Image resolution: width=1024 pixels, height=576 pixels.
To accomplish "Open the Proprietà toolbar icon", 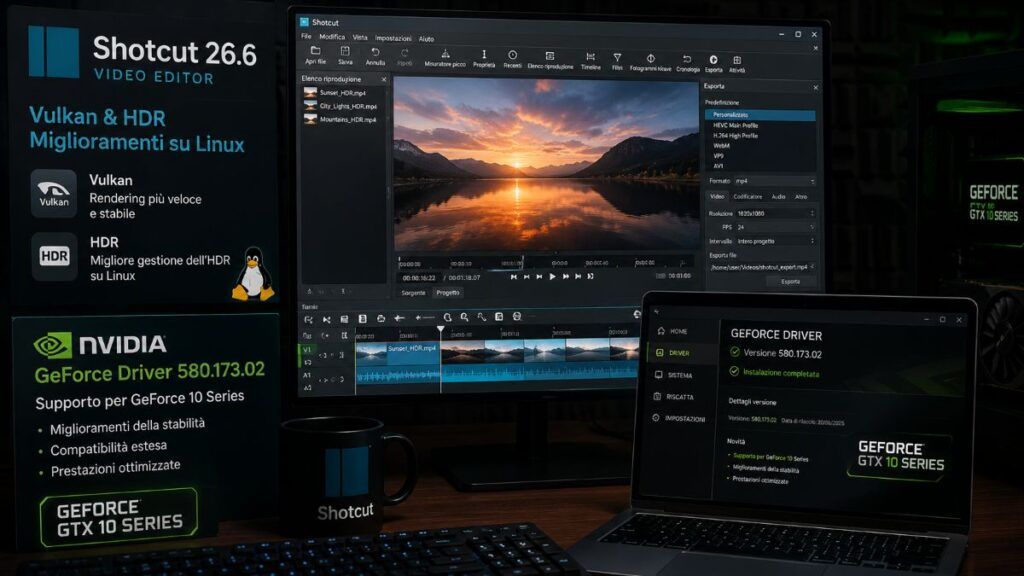I will (x=484, y=54).
